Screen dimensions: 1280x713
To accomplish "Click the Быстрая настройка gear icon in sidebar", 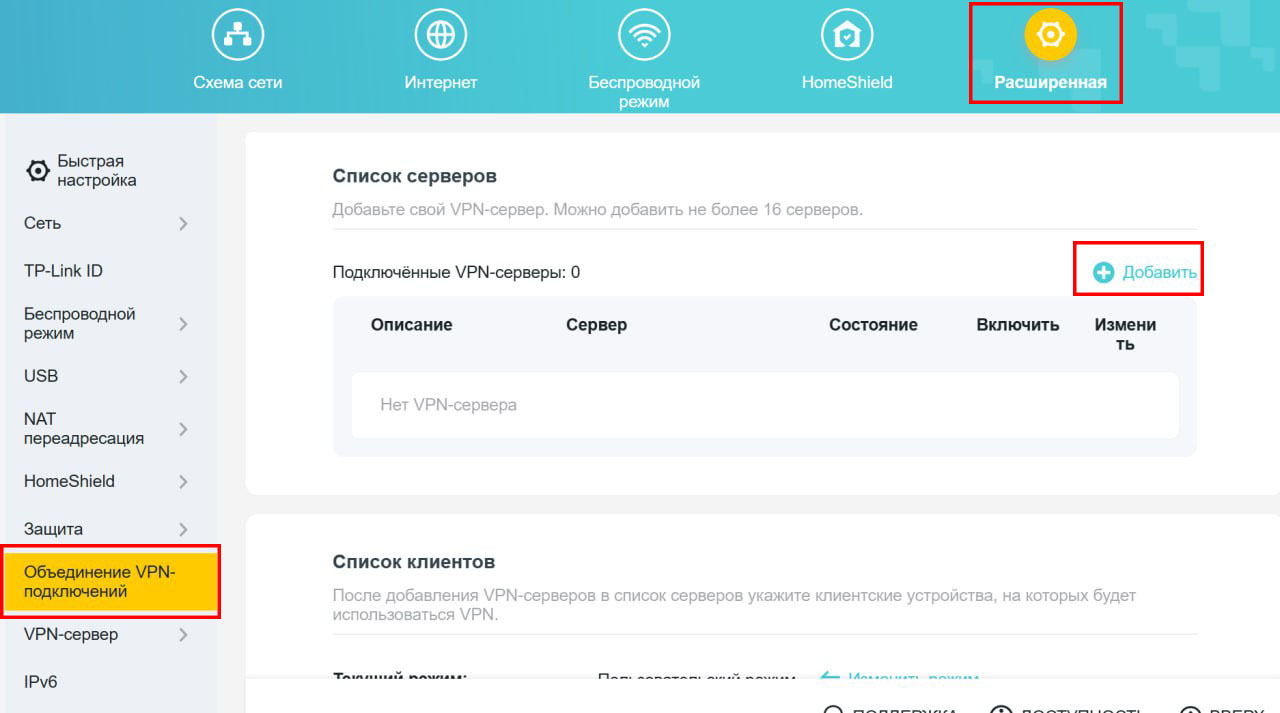I will [x=37, y=172].
